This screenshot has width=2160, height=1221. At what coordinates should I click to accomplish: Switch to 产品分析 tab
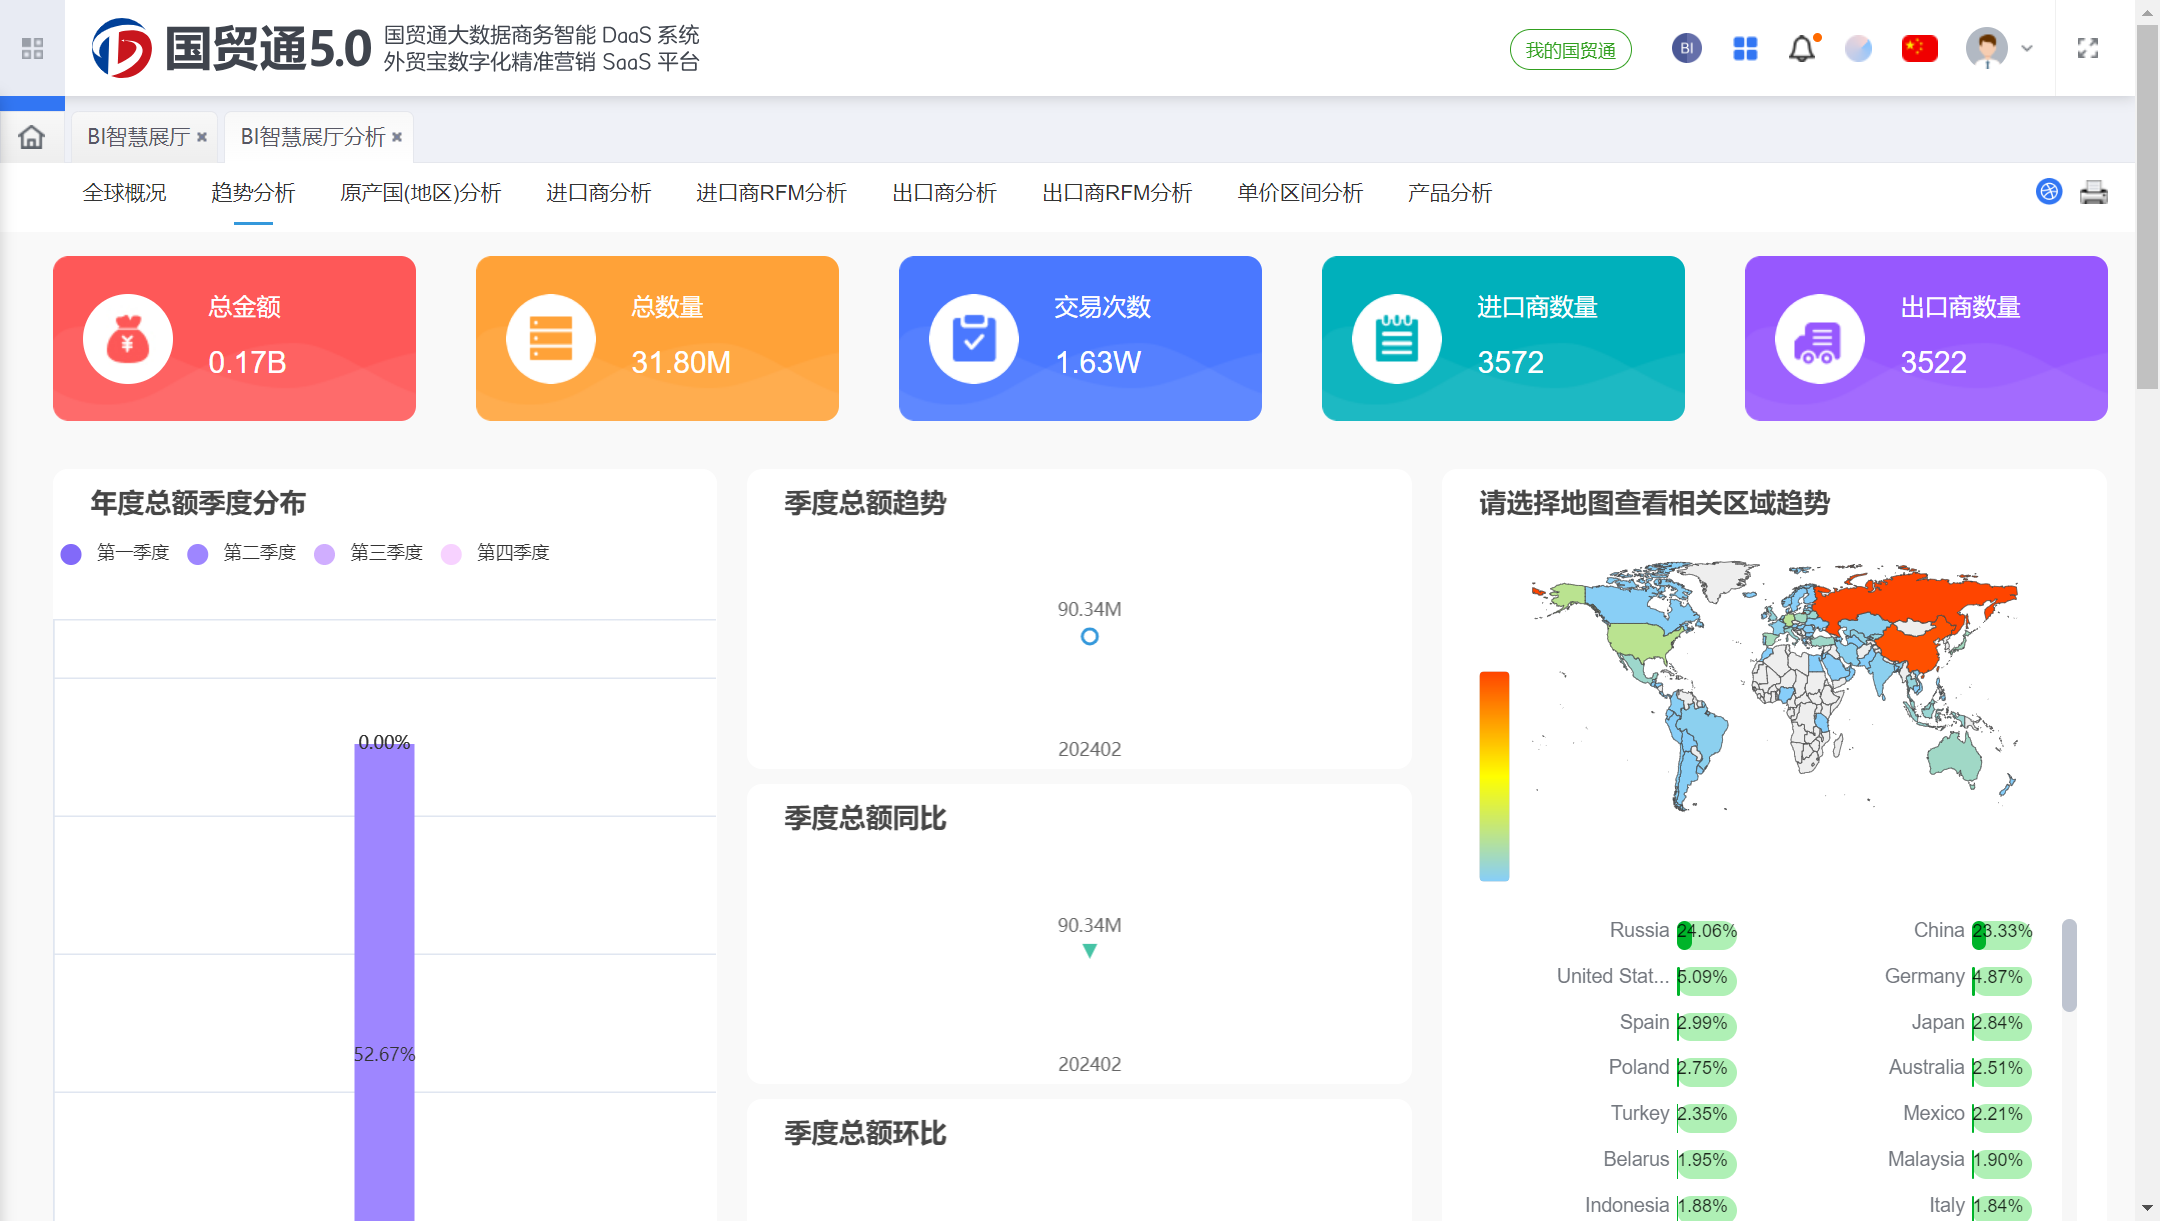click(x=1449, y=193)
